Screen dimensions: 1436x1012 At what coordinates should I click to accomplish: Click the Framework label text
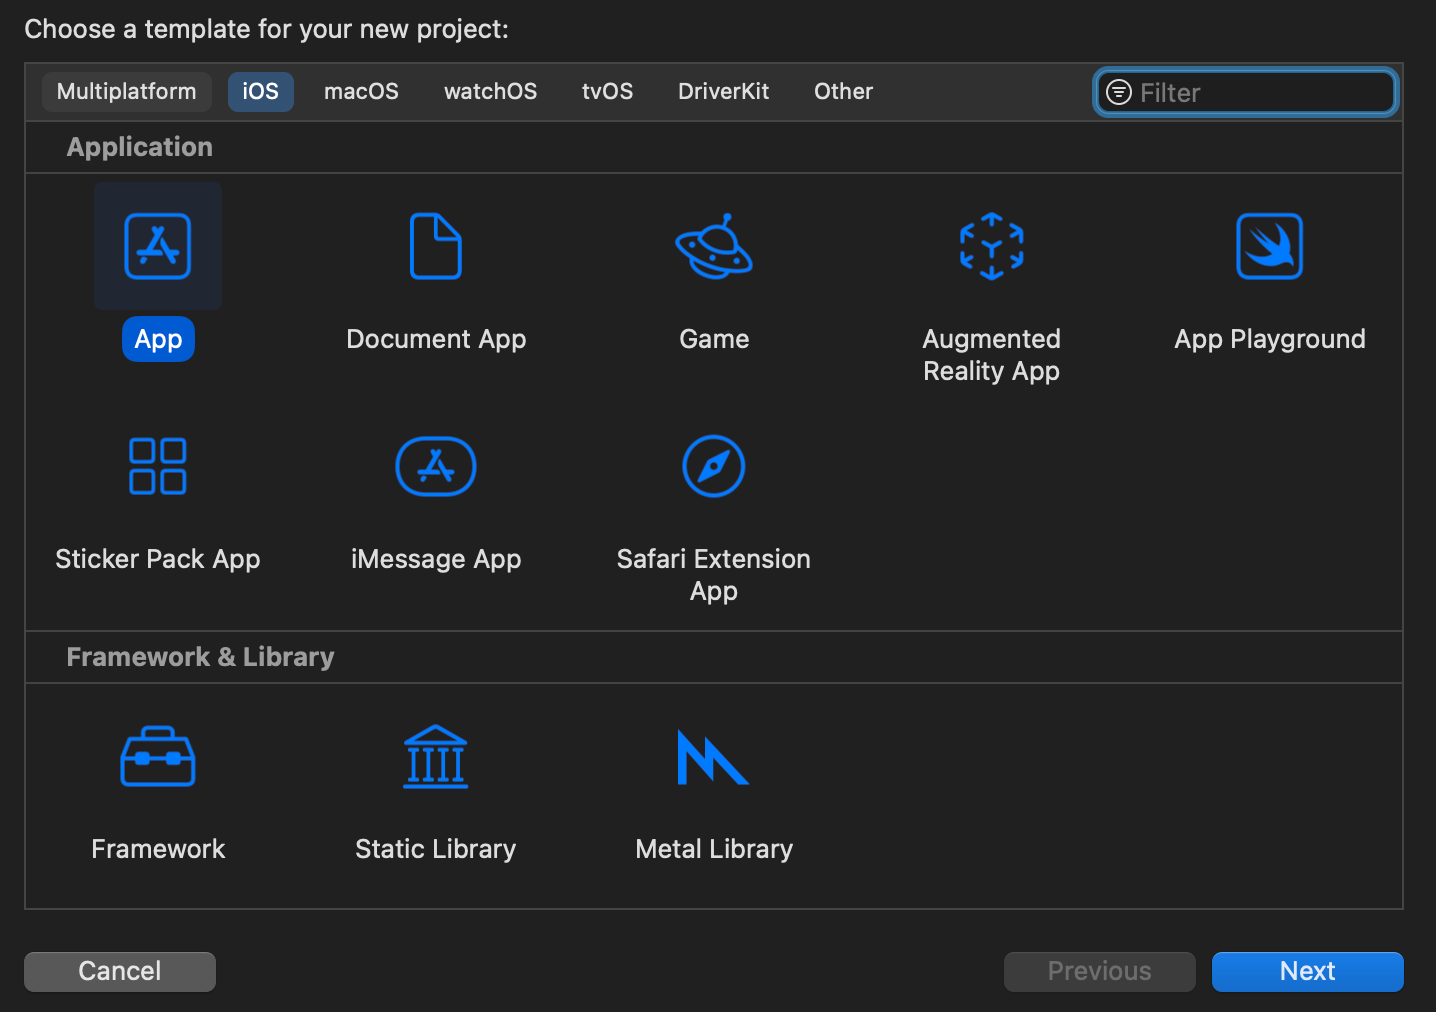coord(158,849)
